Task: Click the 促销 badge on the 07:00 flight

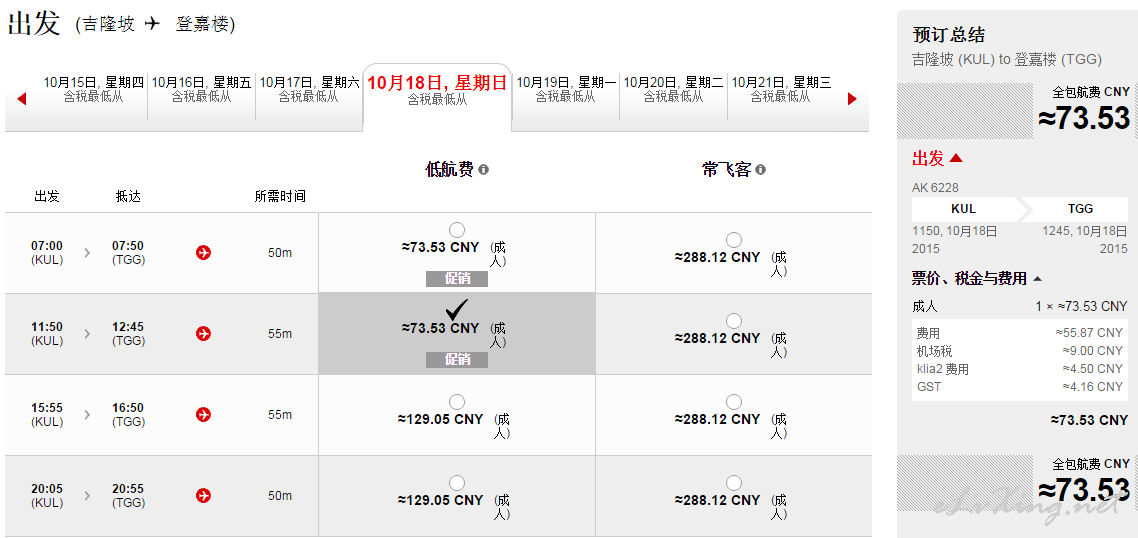Action: tap(457, 279)
